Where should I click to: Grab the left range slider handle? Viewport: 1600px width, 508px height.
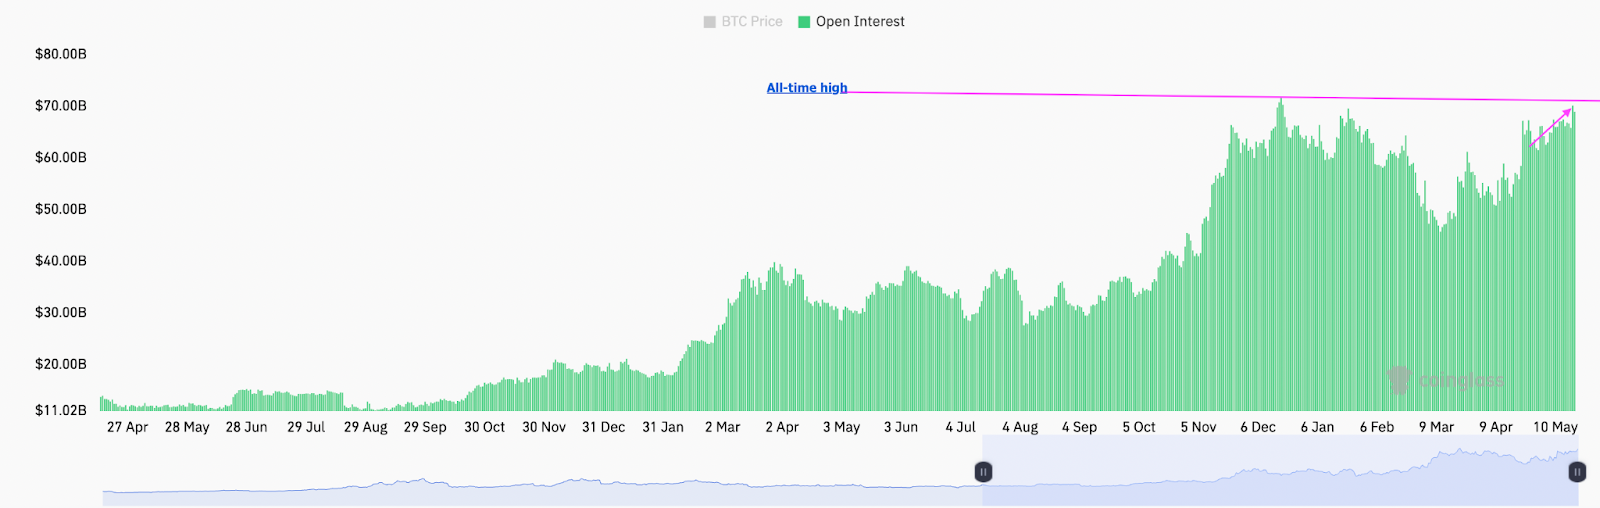point(983,472)
